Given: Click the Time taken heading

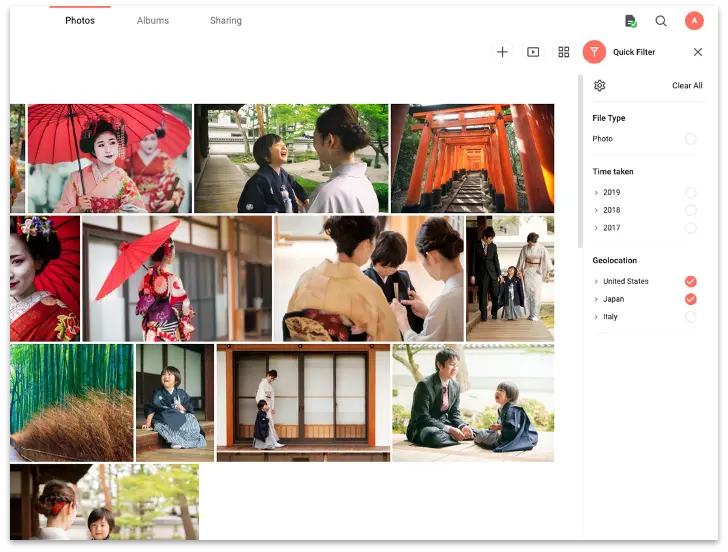Looking at the screenshot, I should click(x=613, y=171).
